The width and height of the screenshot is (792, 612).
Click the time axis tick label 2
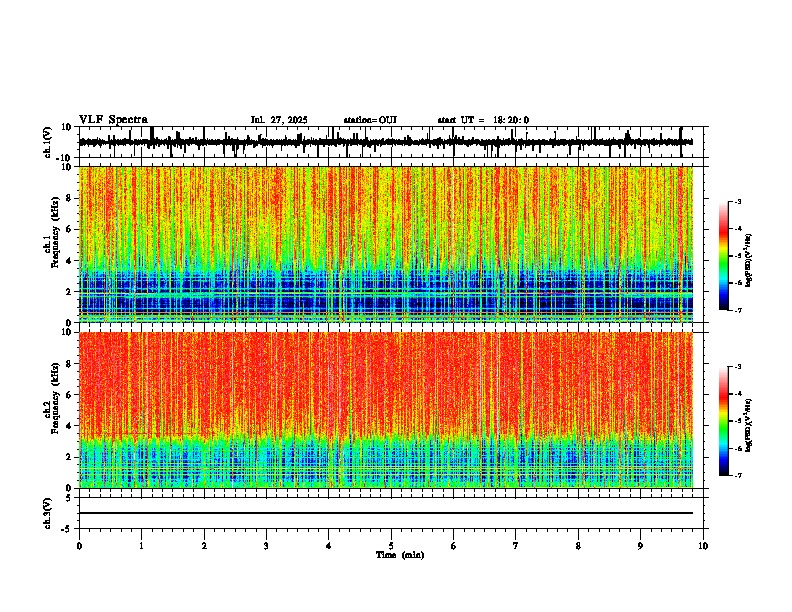pyautogui.click(x=204, y=546)
